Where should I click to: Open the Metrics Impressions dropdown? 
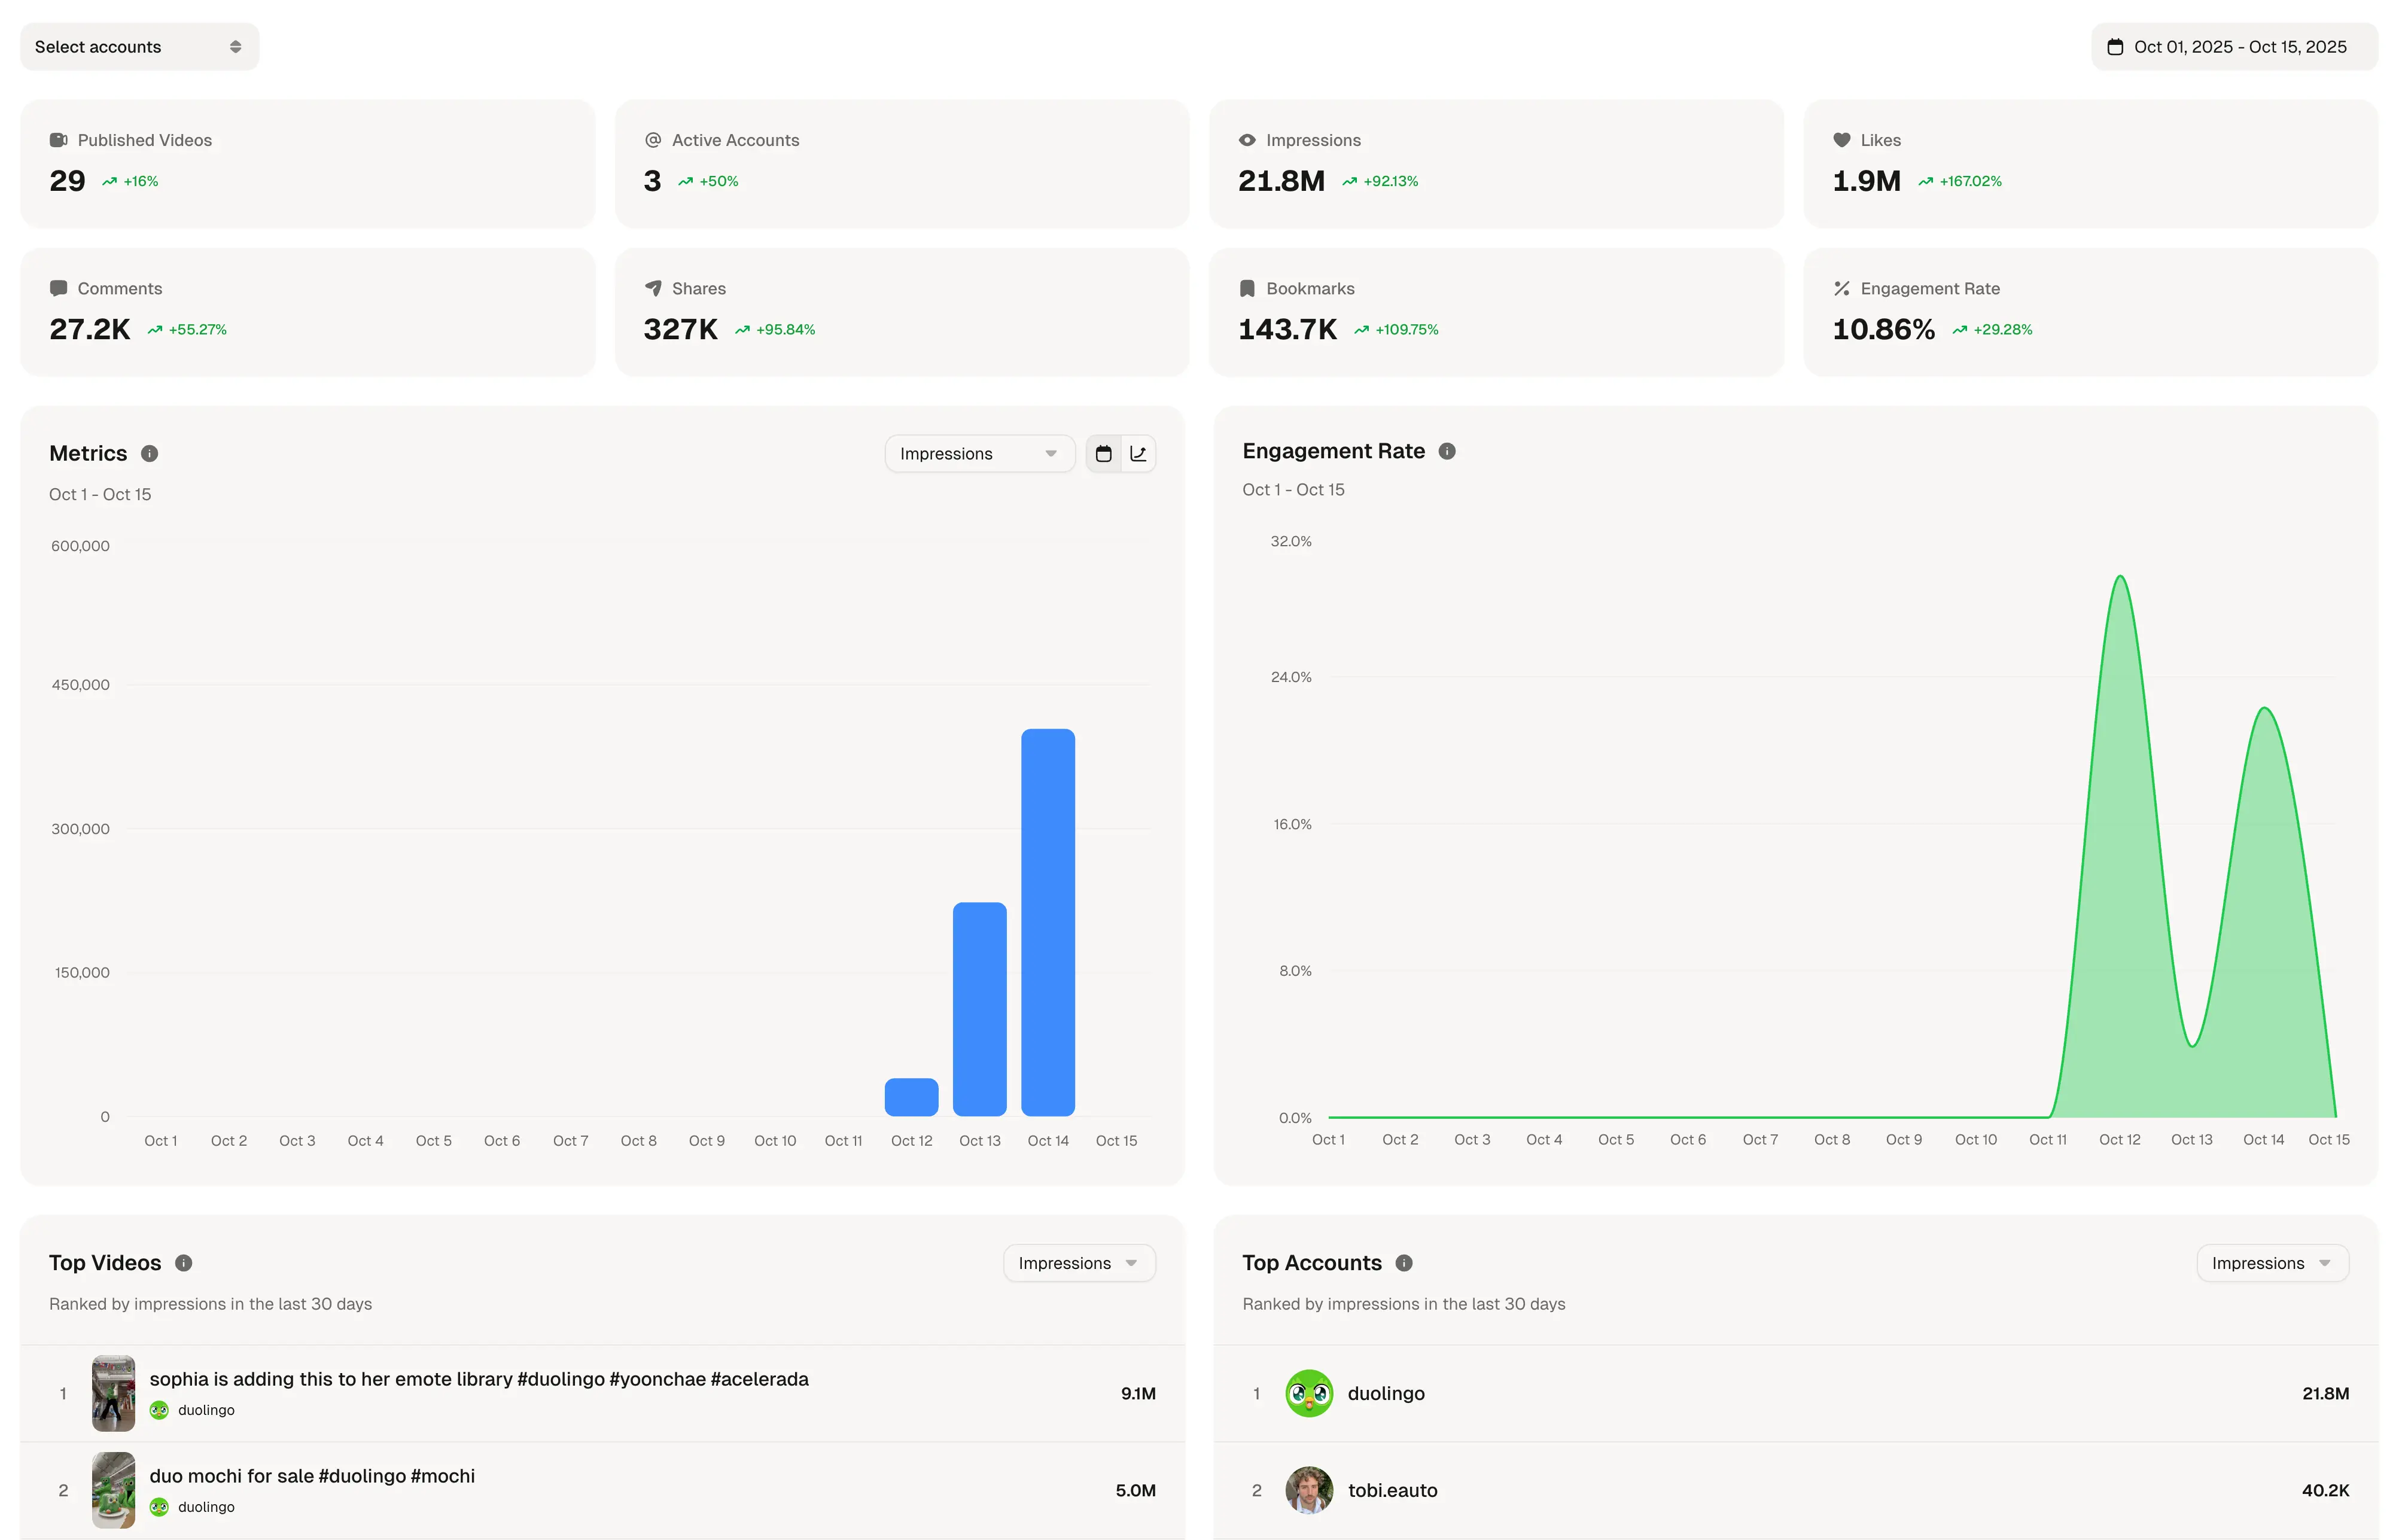978,454
